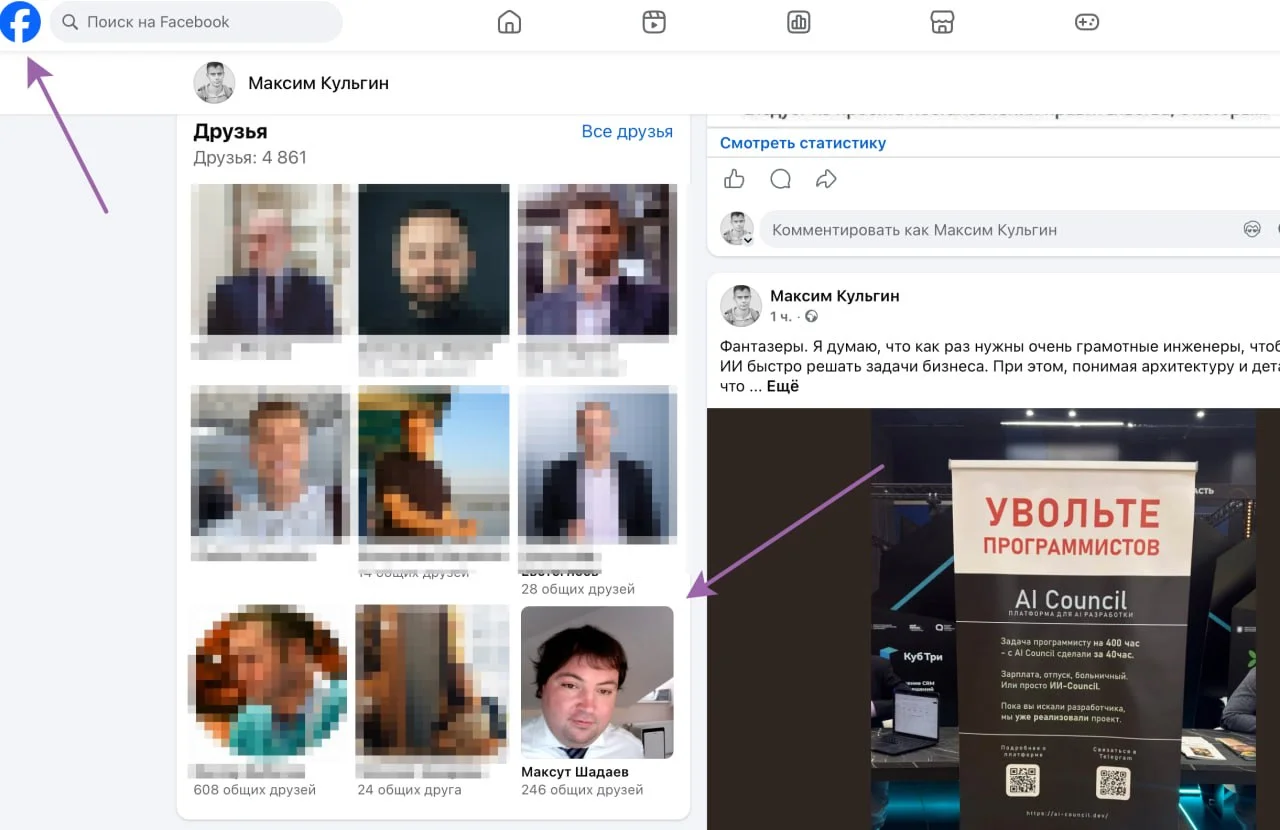Click the Максим Кульгин name in profile header
This screenshot has height=830, width=1280.
click(318, 83)
